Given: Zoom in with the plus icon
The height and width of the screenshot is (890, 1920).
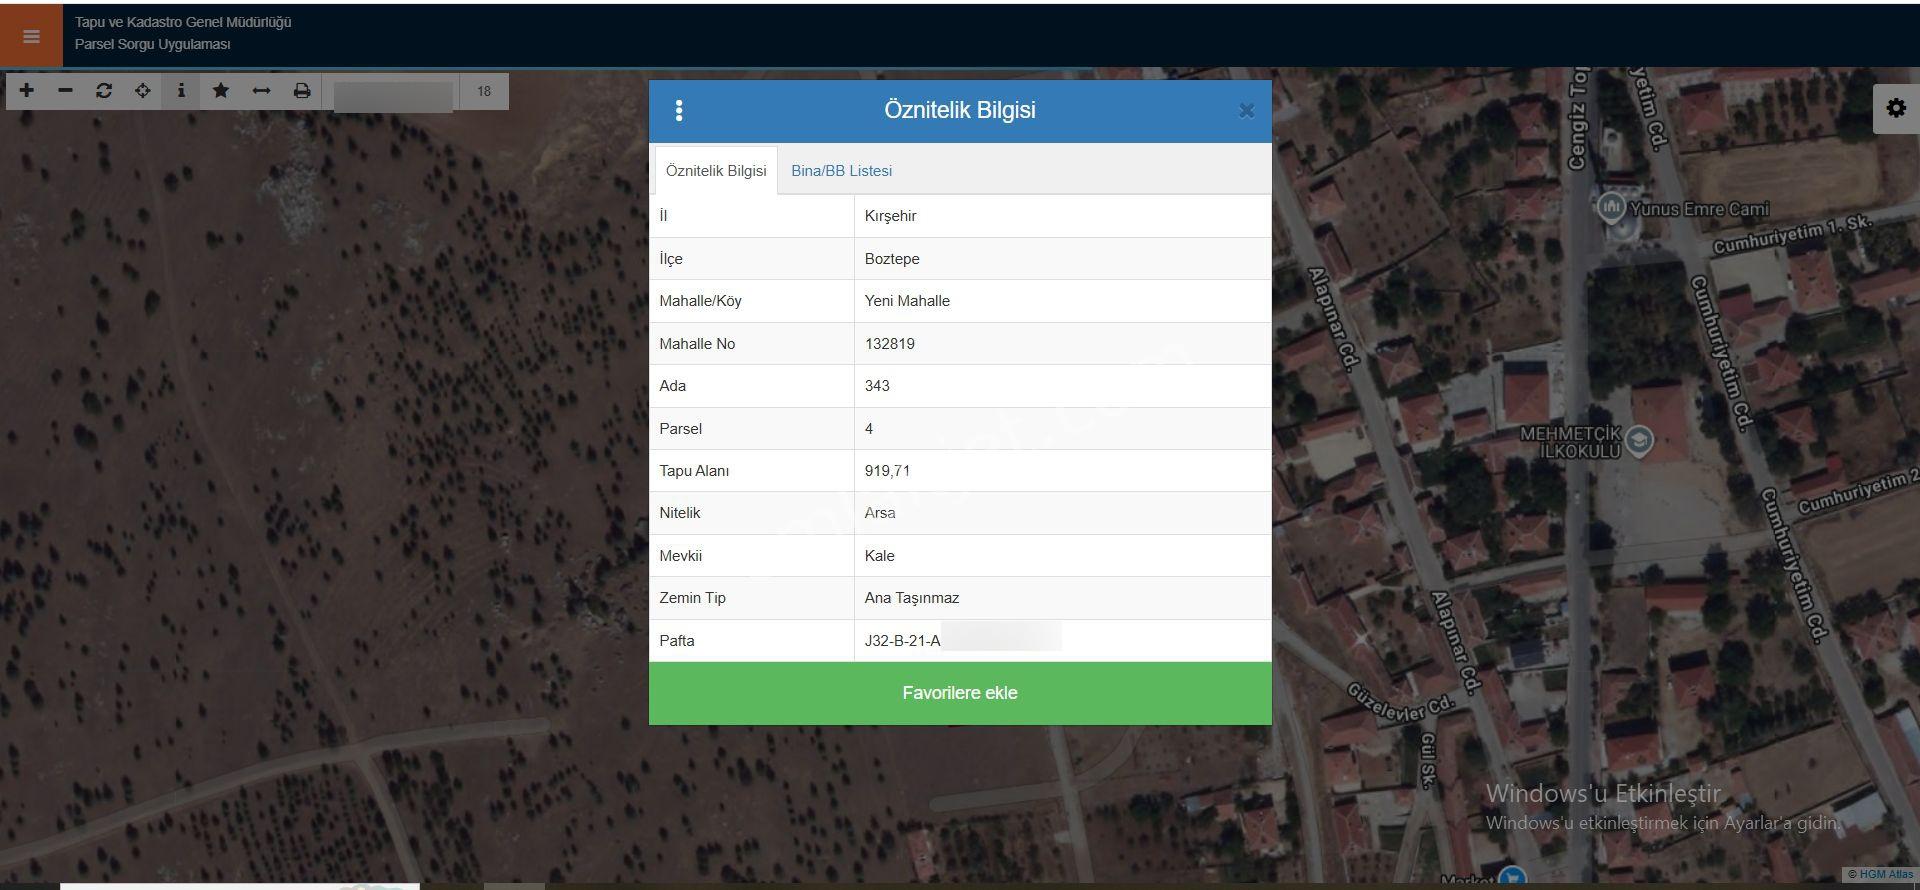Looking at the screenshot, I should 27,91.
